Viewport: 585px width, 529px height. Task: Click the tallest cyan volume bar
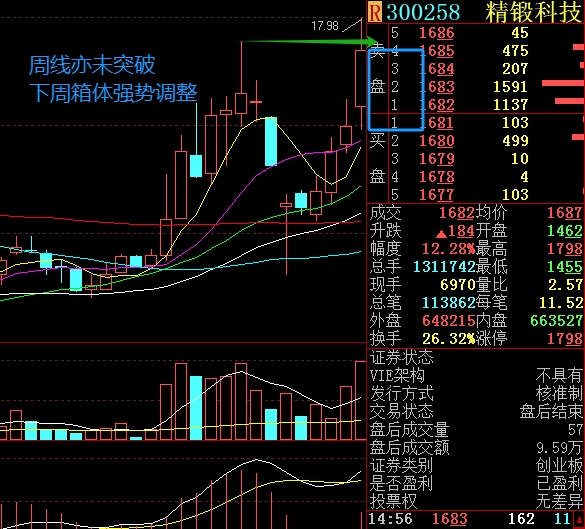(196, 408)
